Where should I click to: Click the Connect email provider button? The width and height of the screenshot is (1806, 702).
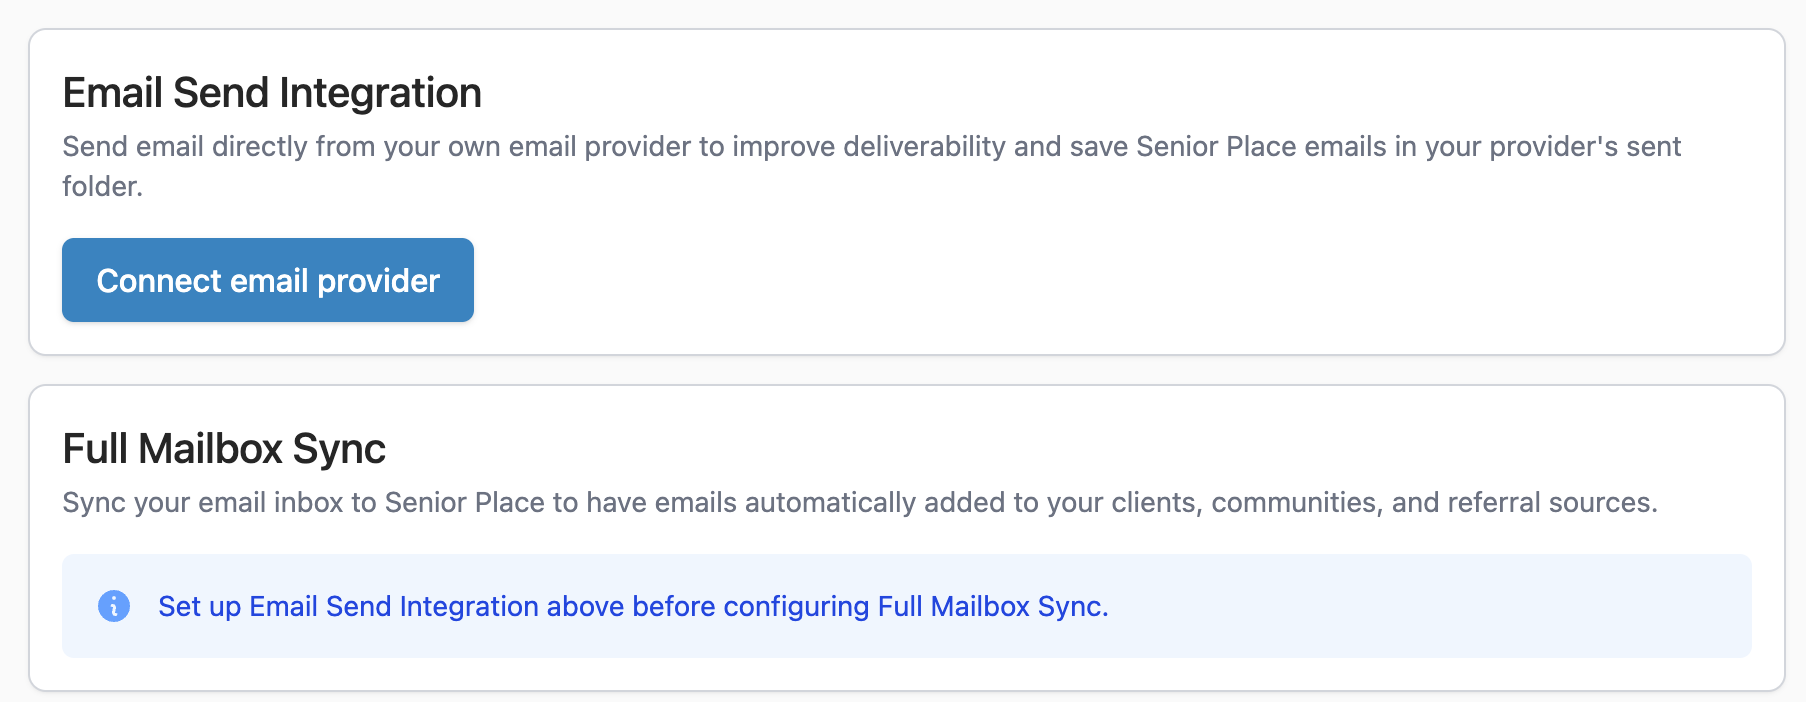point(267,280)
